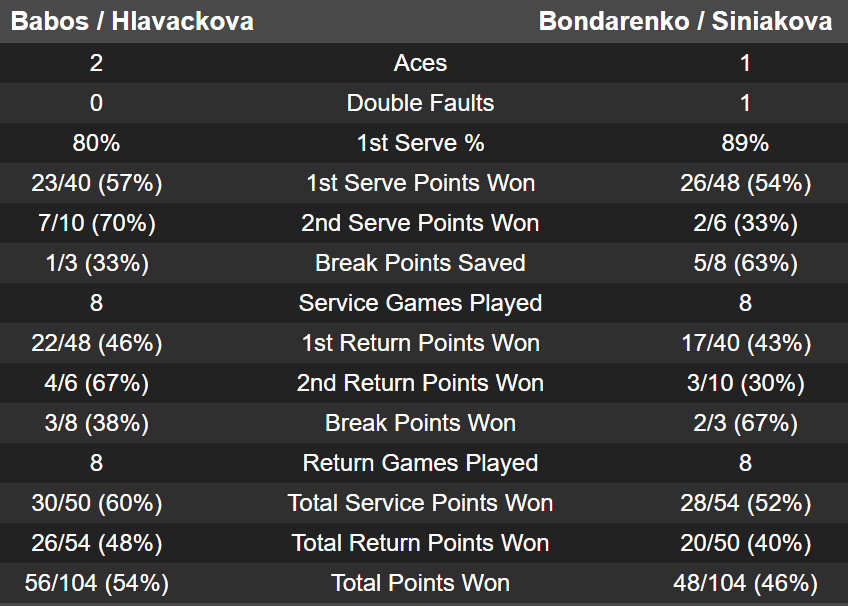Click the Bondarenko / Siniakova team header
Viewport: 848px width, 606px height.
tap(685, 21)
